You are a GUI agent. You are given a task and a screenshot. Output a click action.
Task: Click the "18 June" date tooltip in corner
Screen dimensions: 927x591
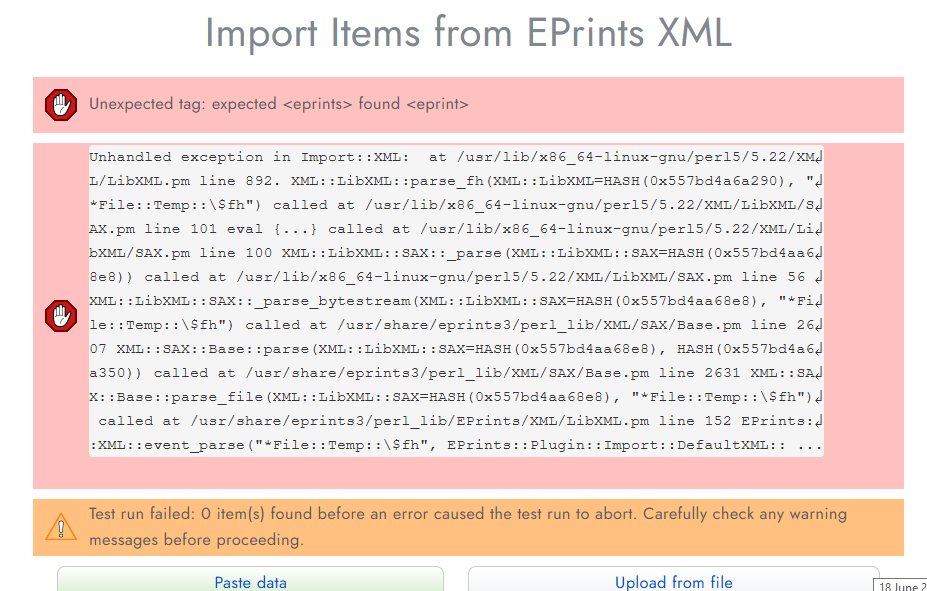(901, 586)
